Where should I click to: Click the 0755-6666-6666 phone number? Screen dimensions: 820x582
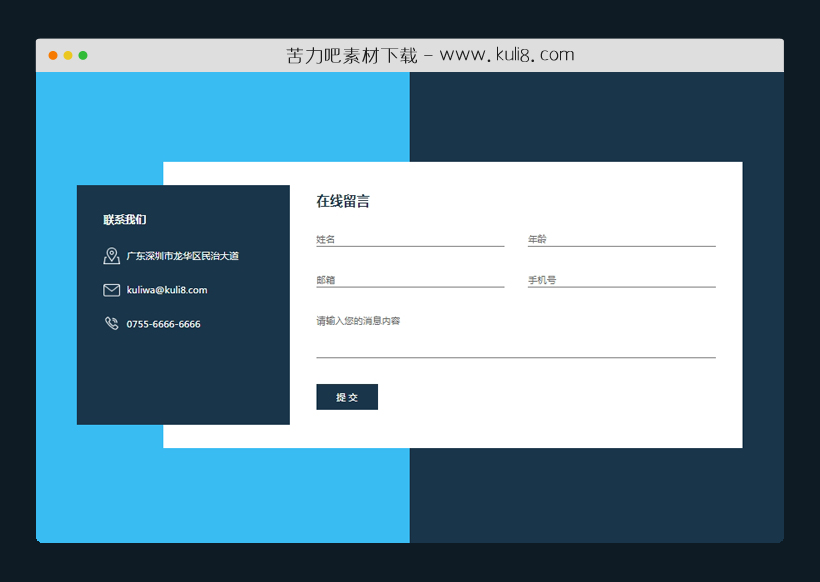pos(163,323)
